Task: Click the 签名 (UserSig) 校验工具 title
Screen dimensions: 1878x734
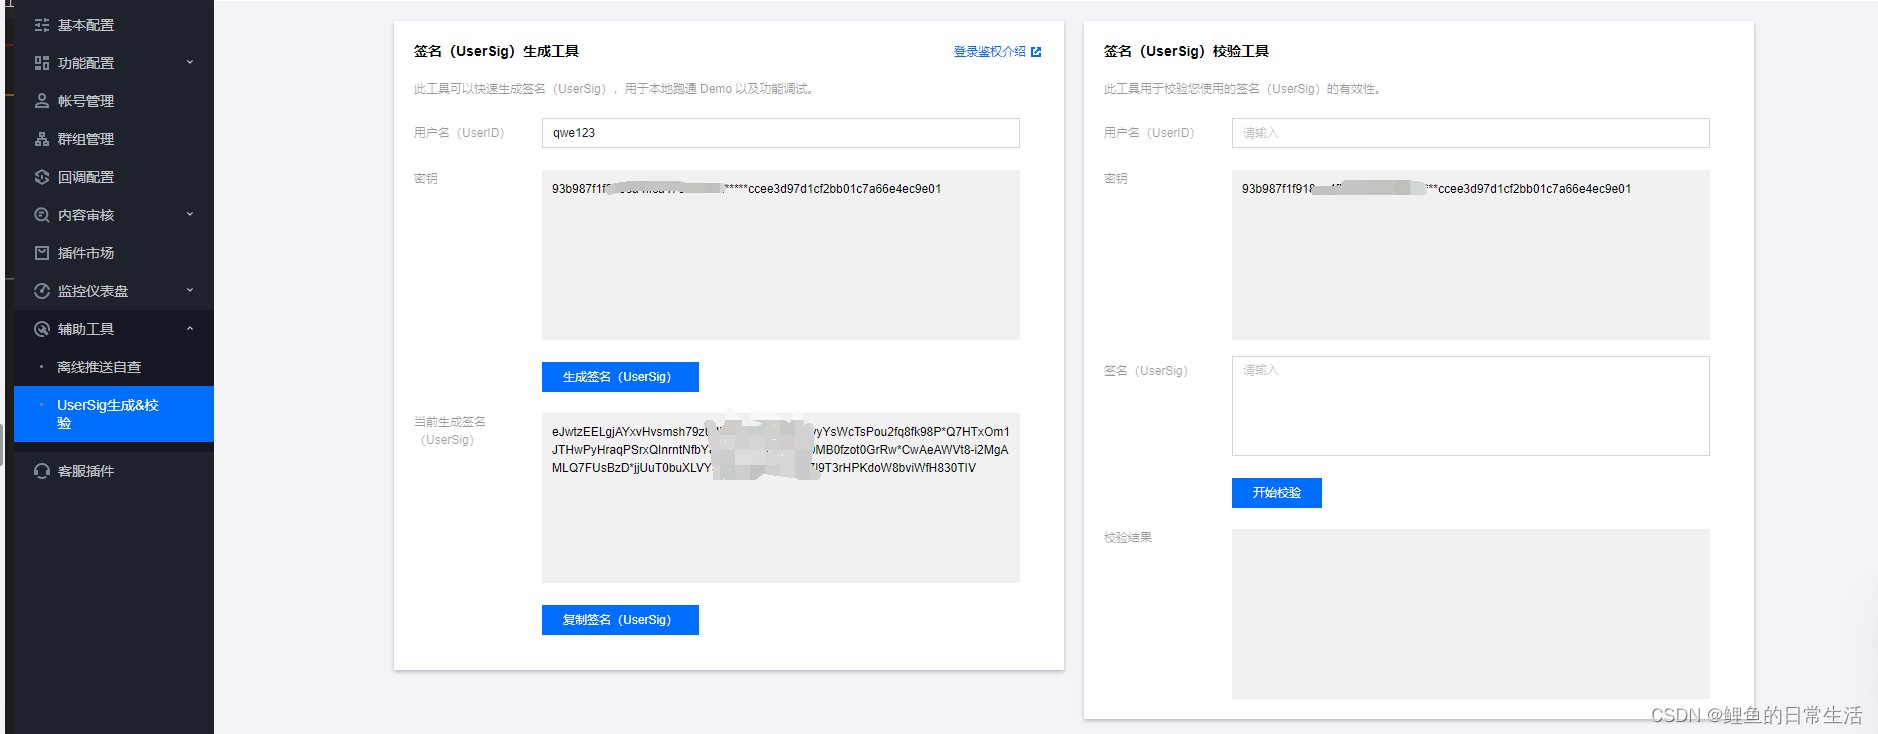Action: point(1186,51)
